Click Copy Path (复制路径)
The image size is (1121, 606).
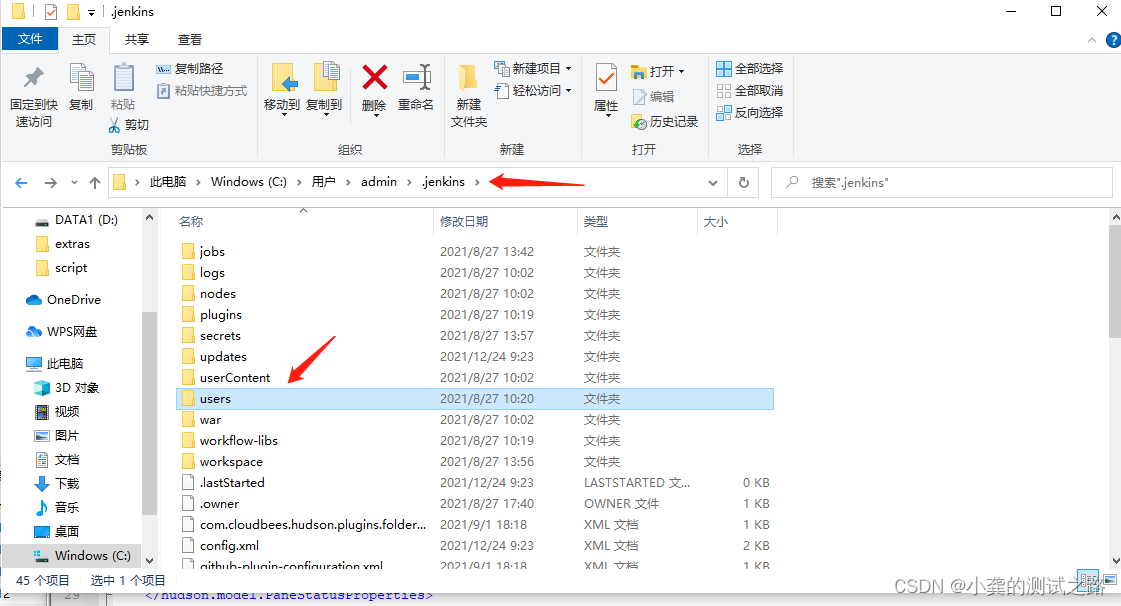[189, 69]
